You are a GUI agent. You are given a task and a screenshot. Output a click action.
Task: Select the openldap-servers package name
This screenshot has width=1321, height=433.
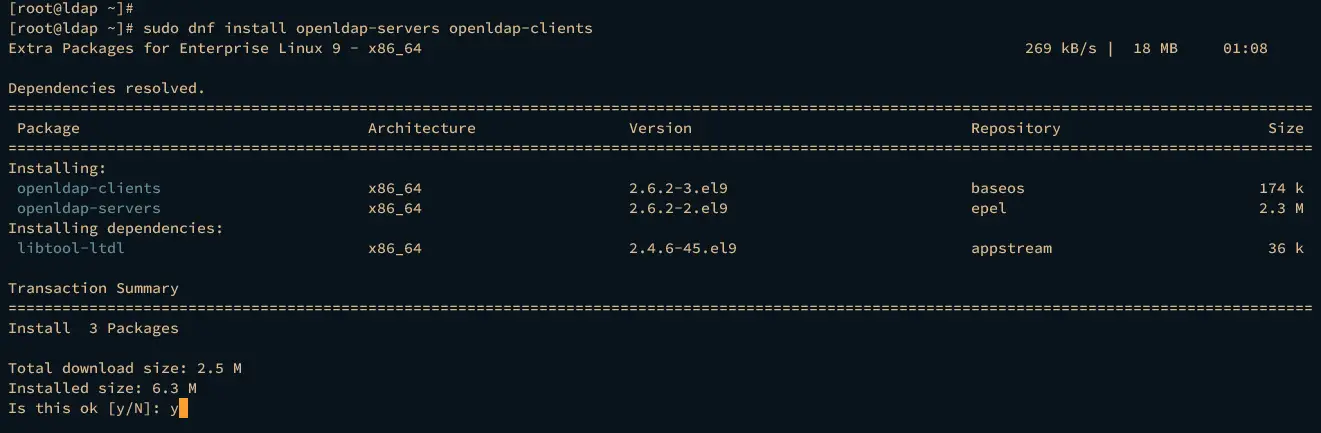89,208
